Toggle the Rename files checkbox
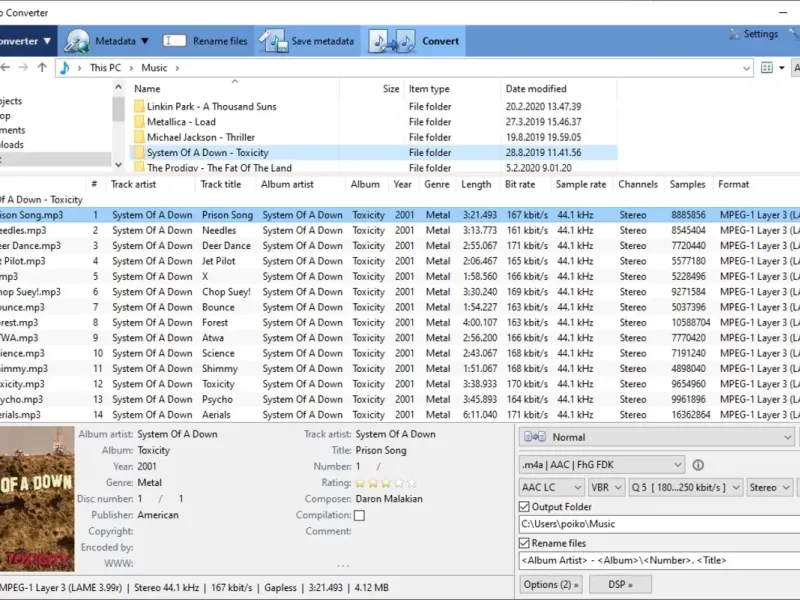This screenshot has width=800, height=600. pyautogui.click(x=524, y=543)
